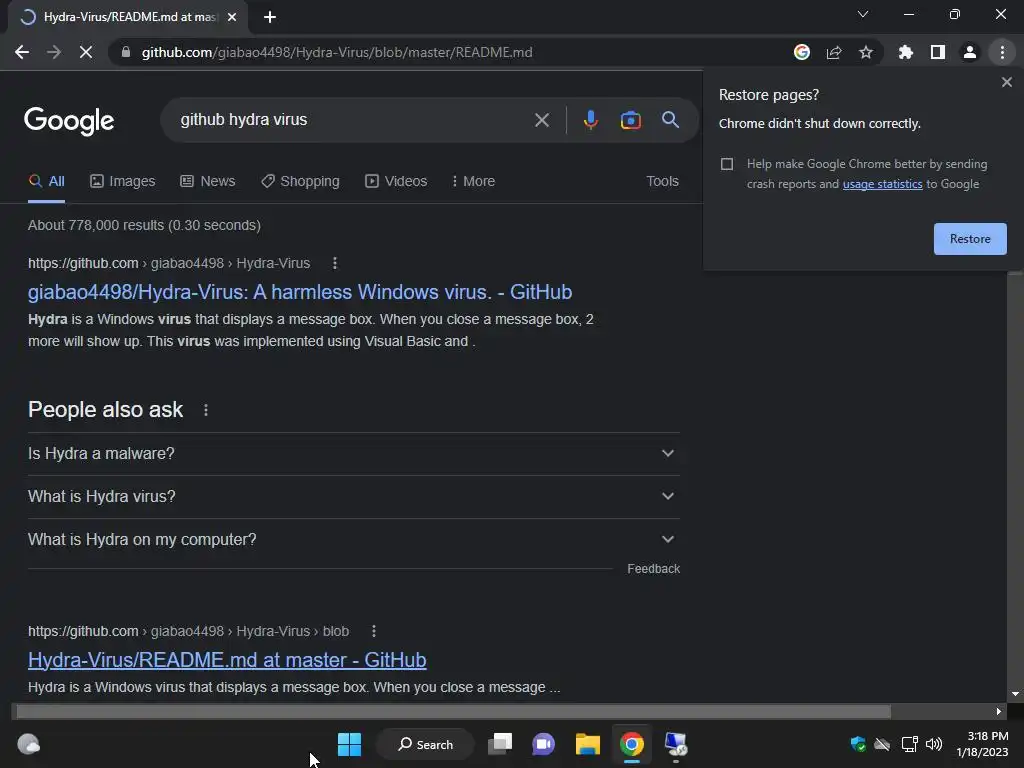This screenshot has width=1024, height=768.
Task: Switch to Shopping results tab
Action: (x=300, y=182)
